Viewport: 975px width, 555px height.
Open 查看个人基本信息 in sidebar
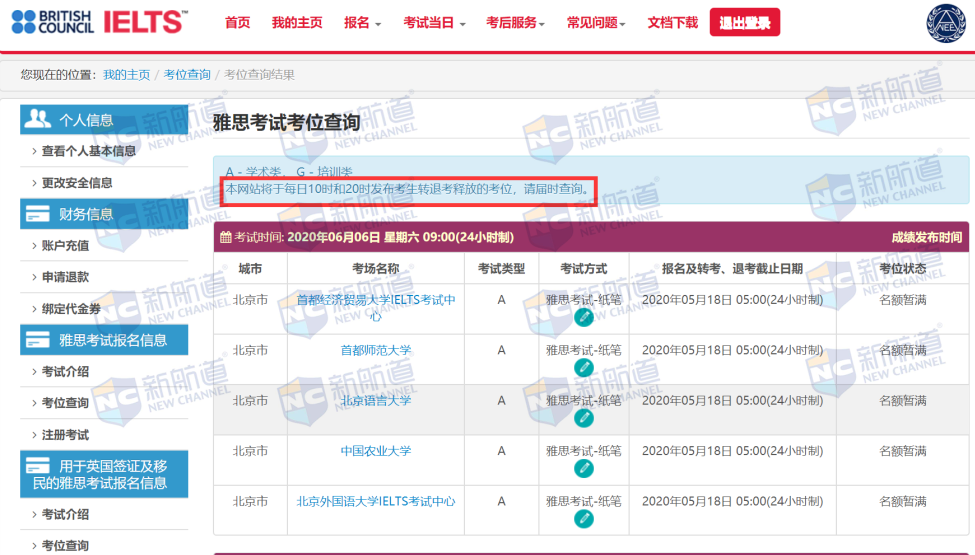tap(88, 151)
